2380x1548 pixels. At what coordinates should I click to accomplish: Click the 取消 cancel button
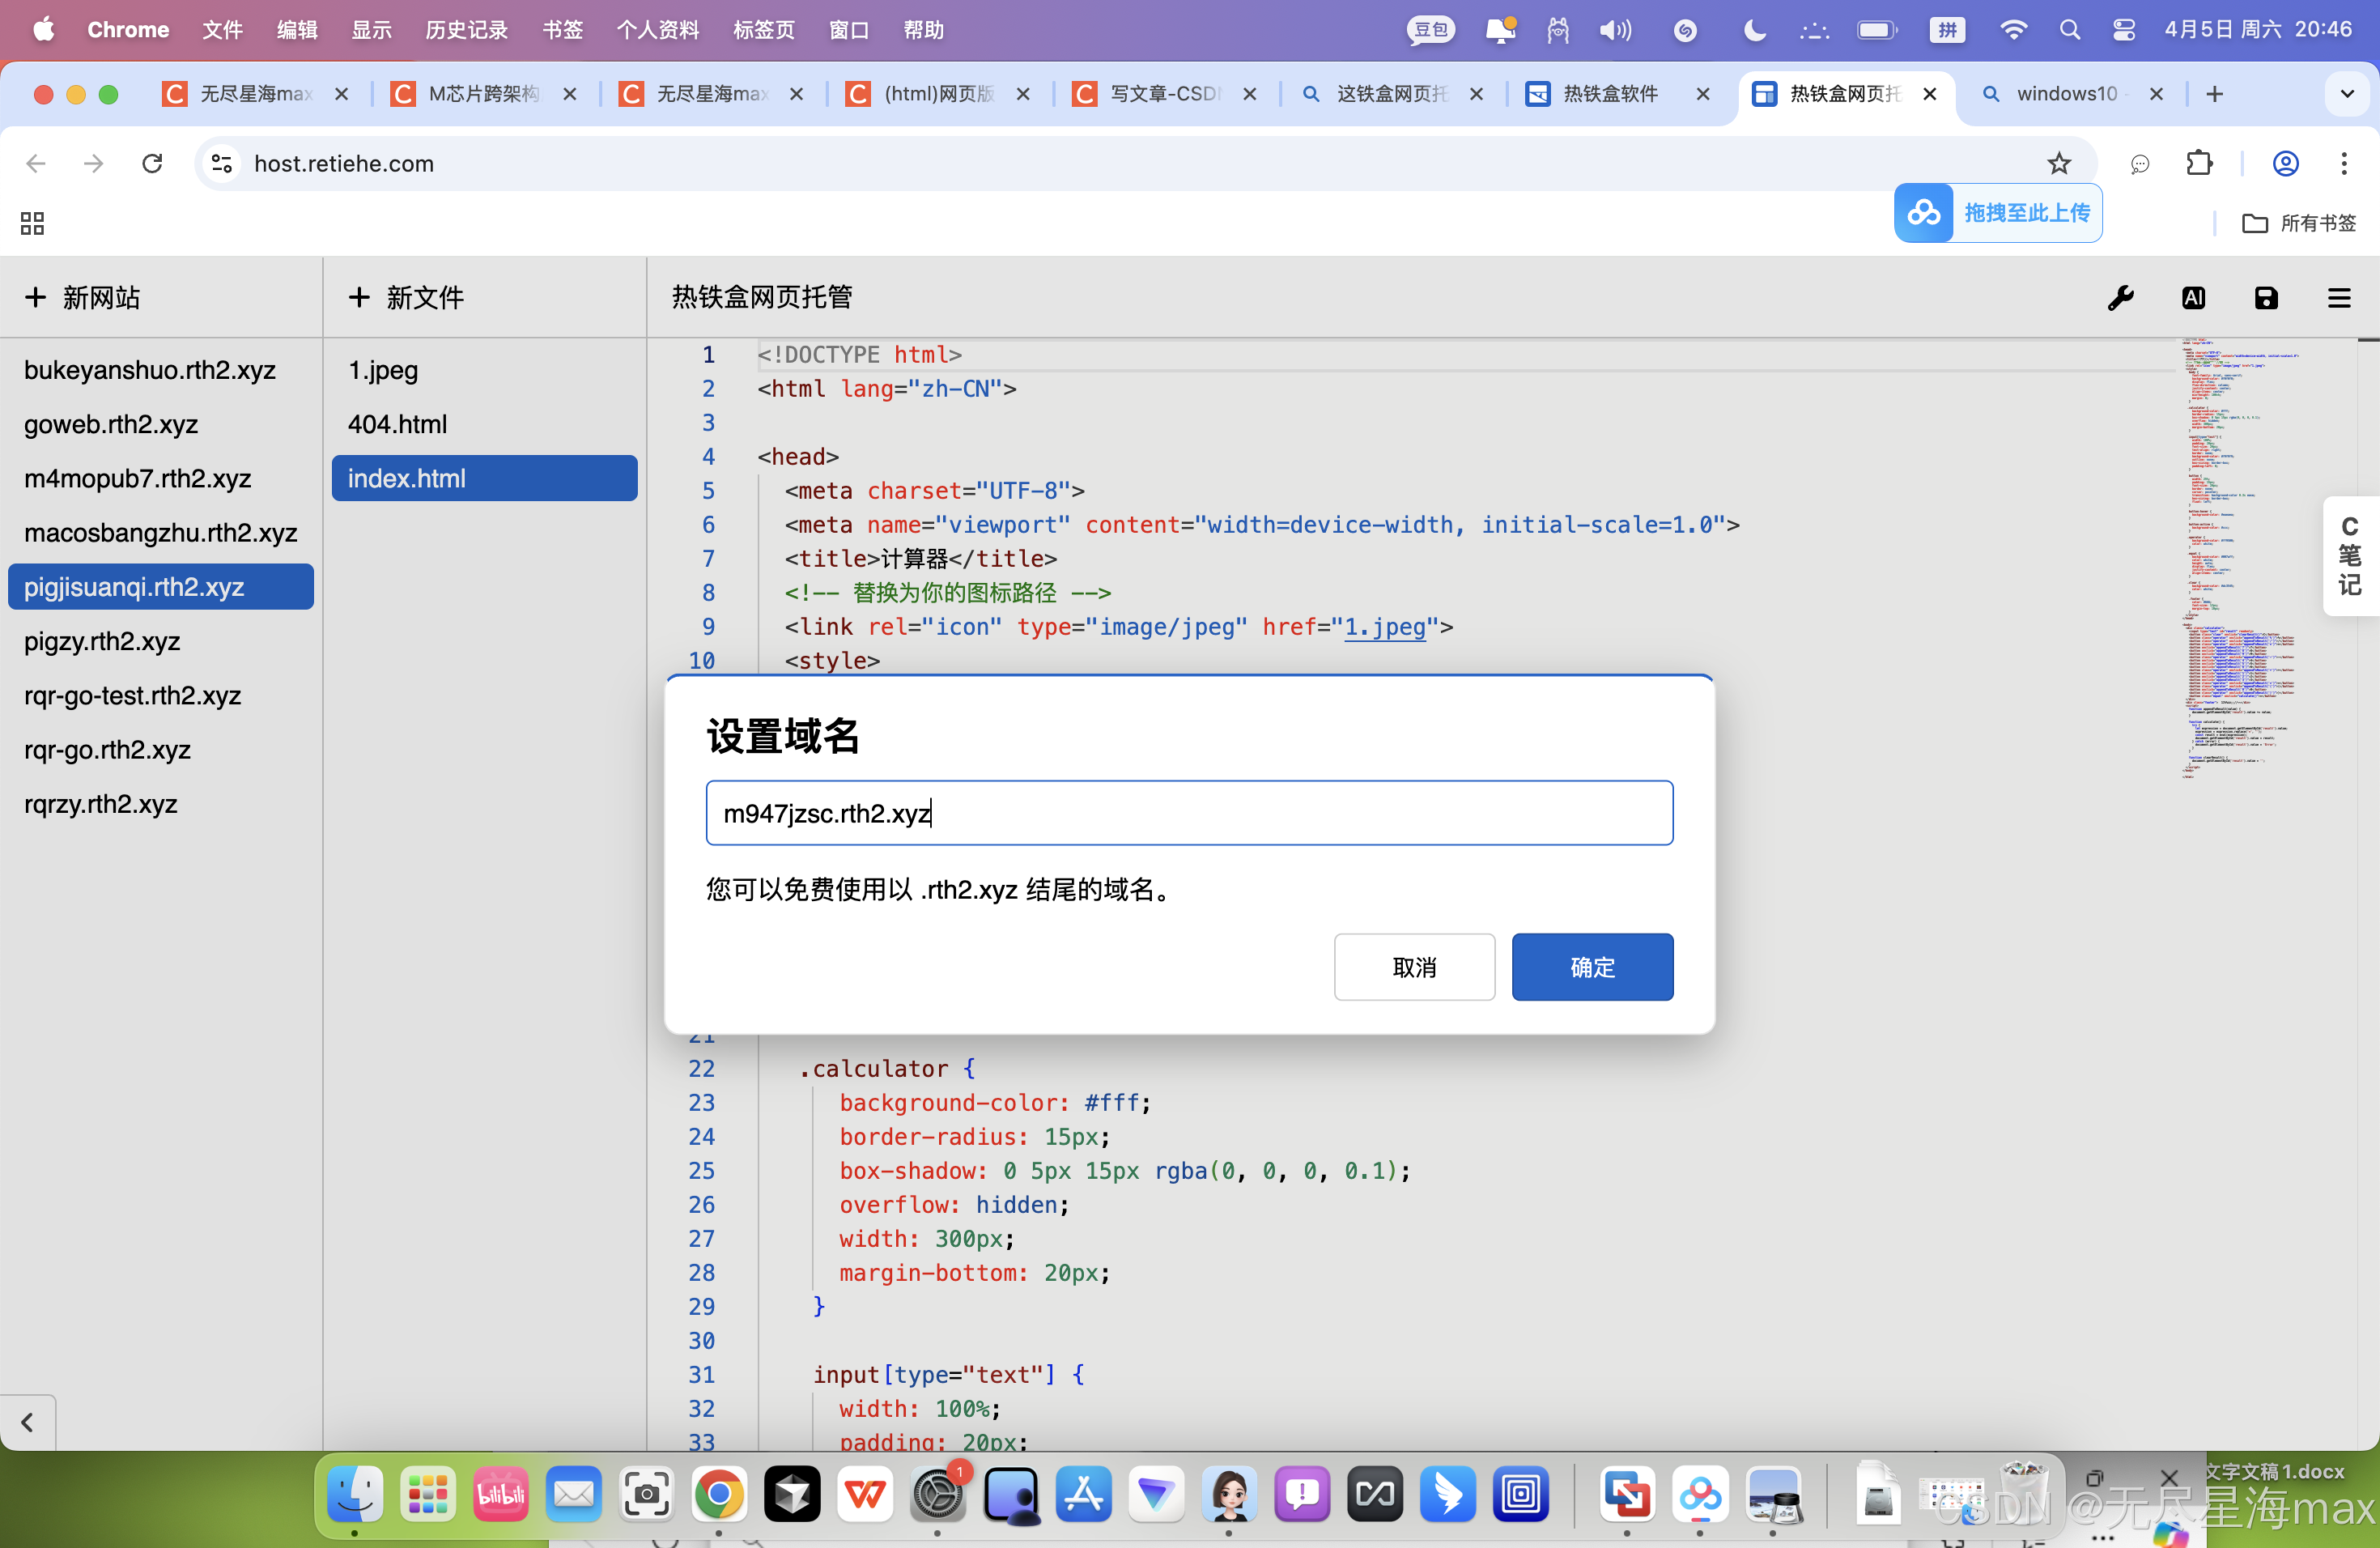point(1414,967)
